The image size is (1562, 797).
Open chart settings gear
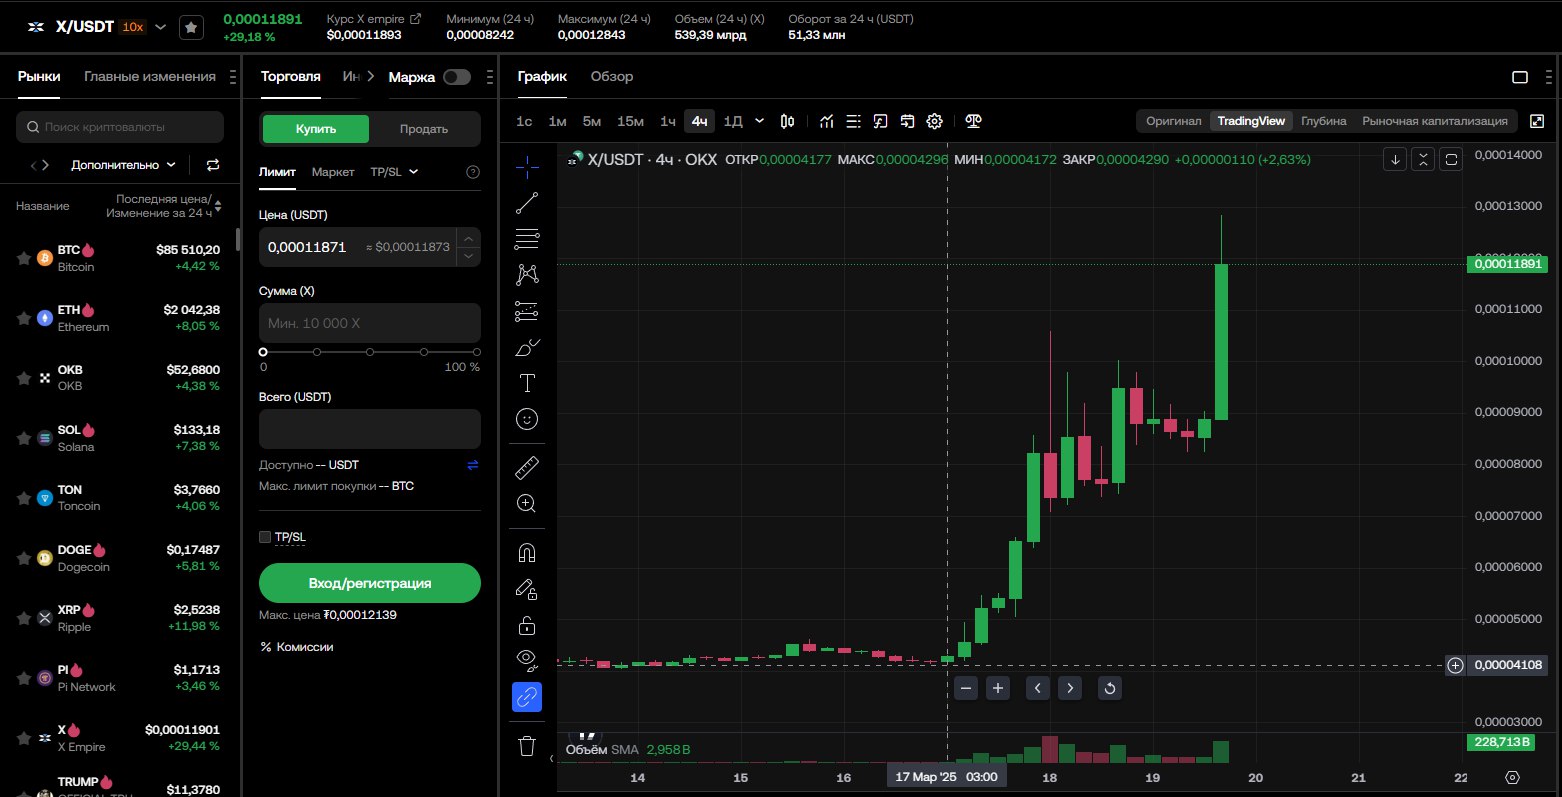point(934,121)
